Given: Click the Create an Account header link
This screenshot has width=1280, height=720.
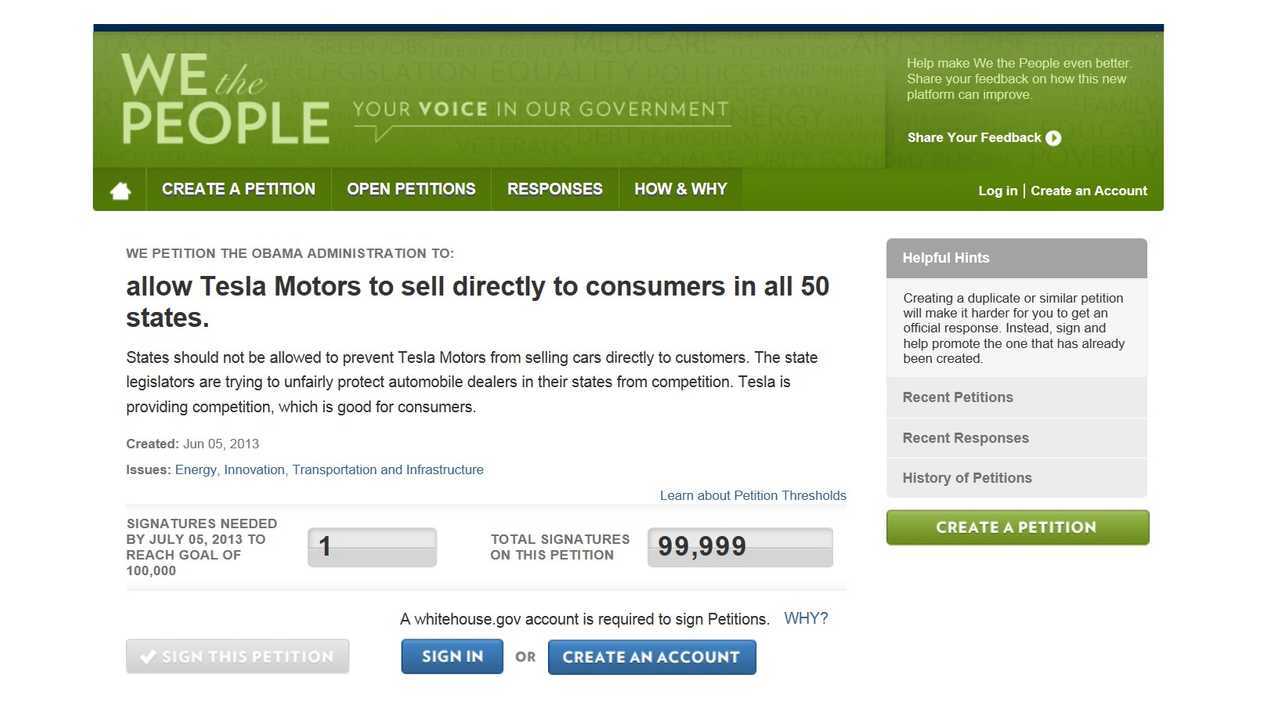Looking at the screenshot, I should click(x=1089, y=191).
